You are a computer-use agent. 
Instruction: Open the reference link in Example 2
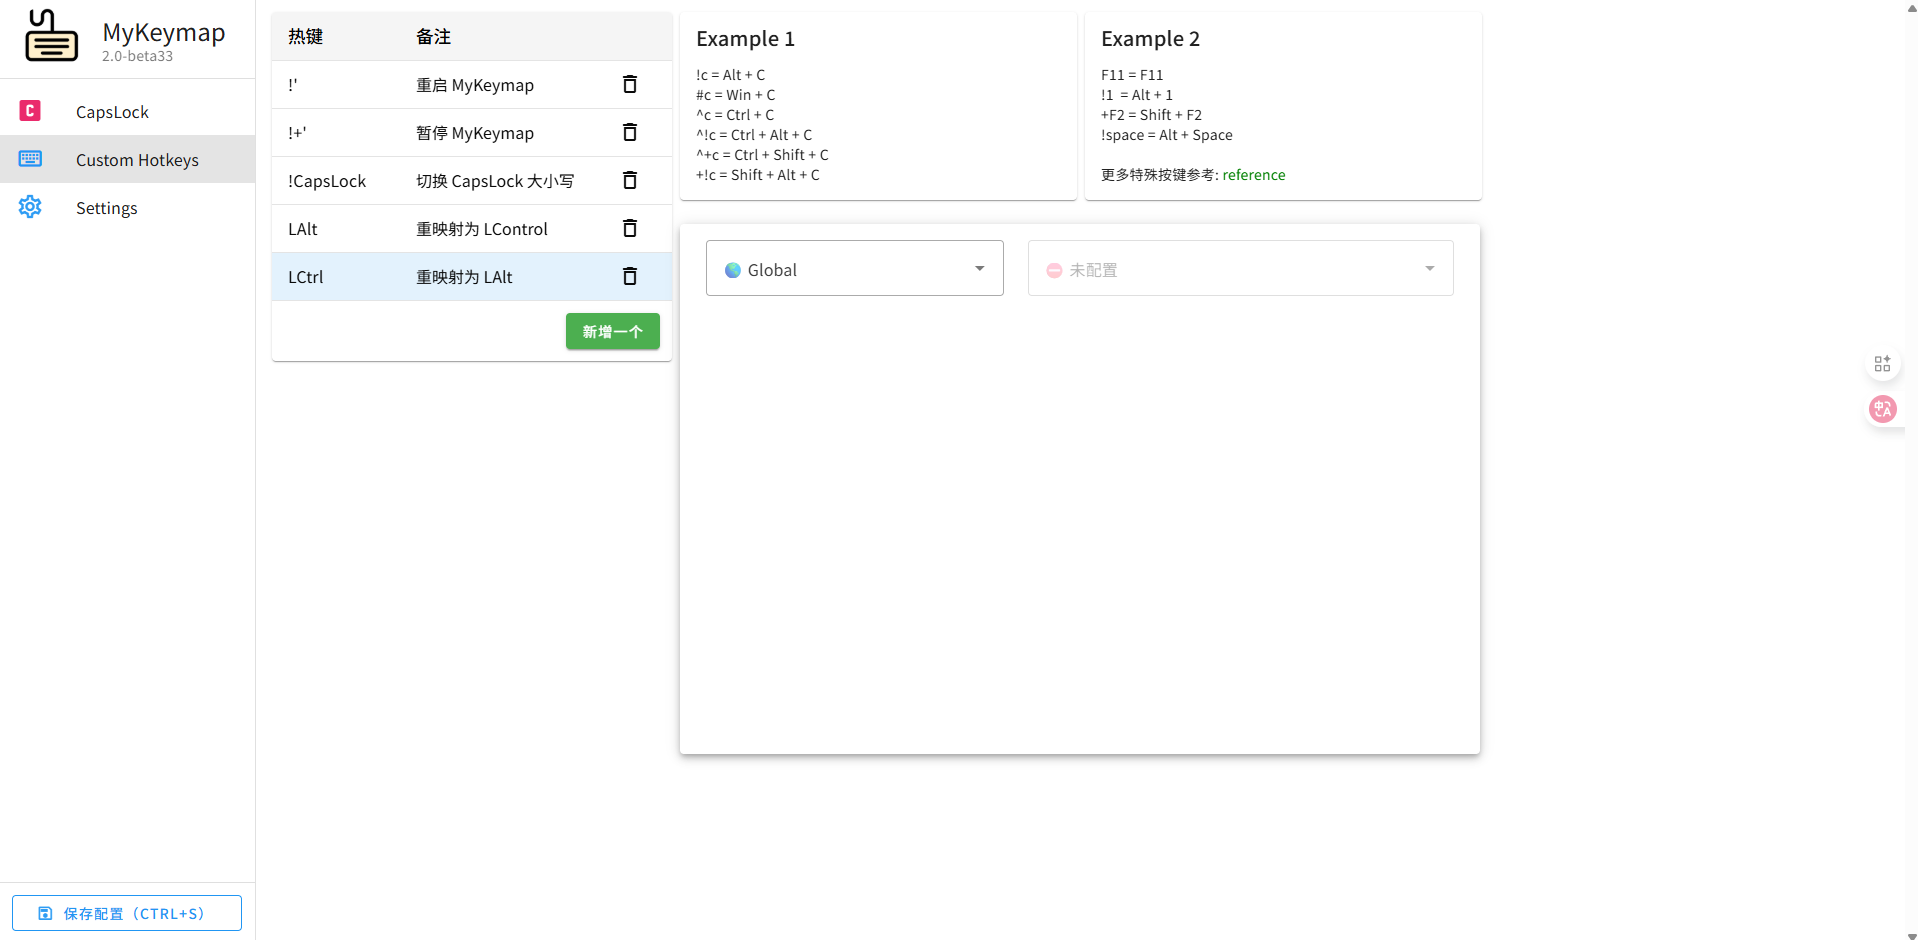pyautogui.click(x=1253, y=175)
